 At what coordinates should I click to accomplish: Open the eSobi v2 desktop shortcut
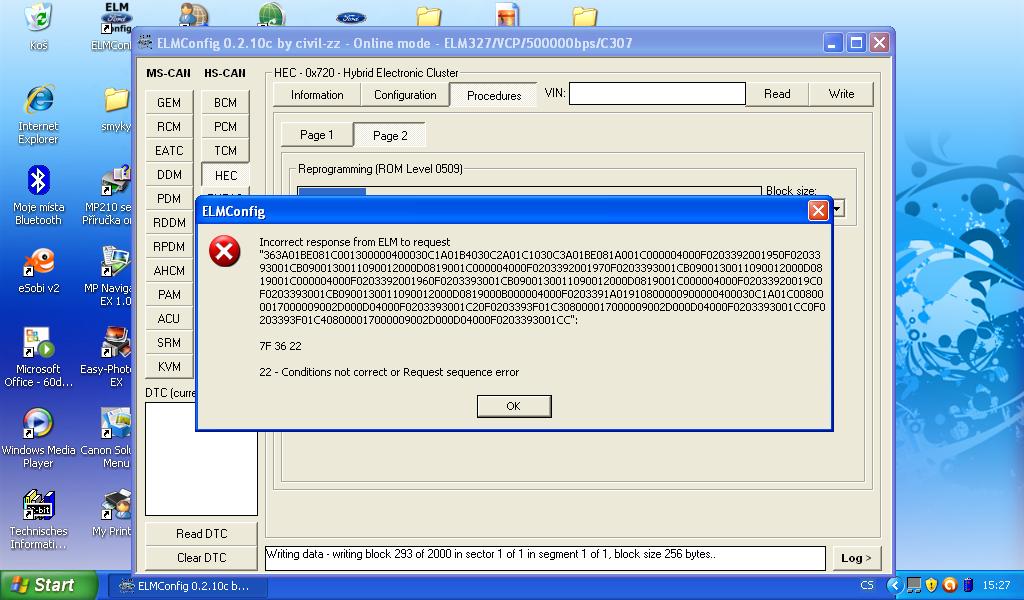click(x=38, y=263)
